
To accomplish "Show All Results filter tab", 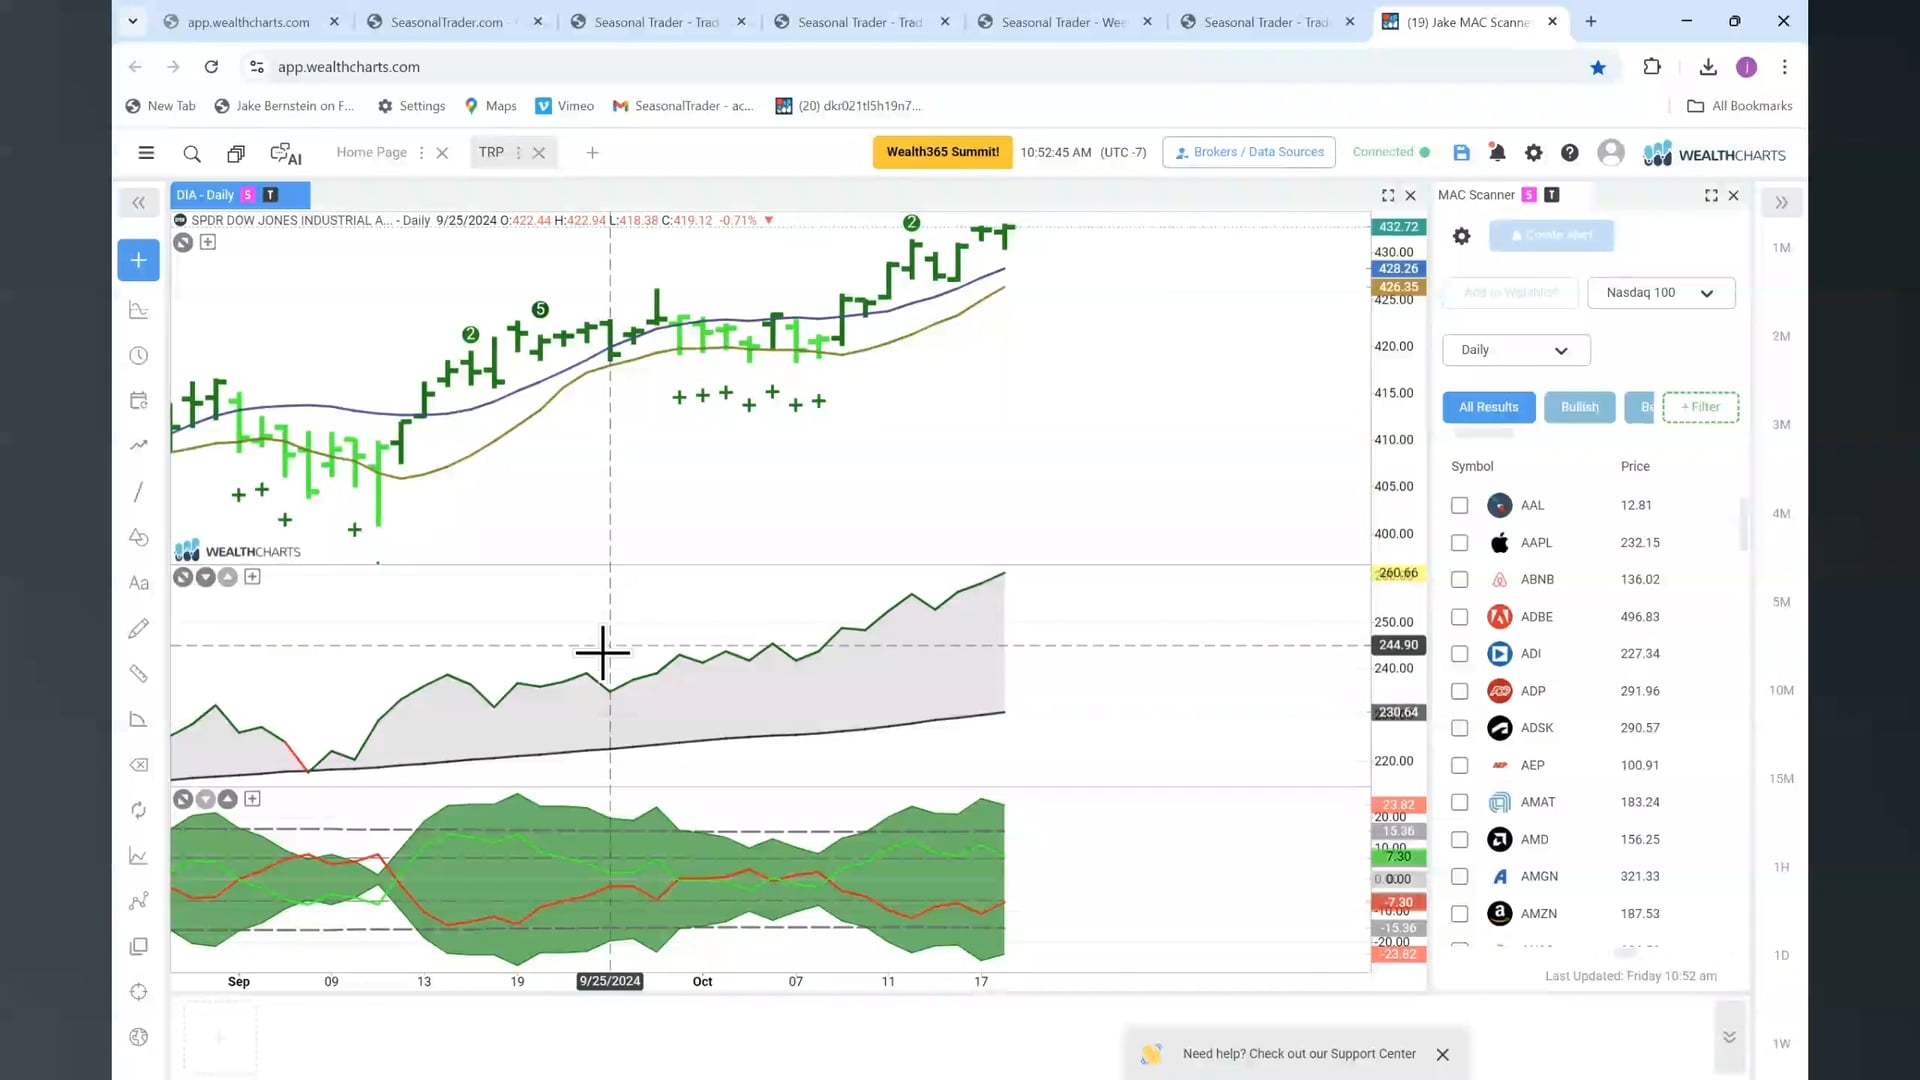I will pyautogui.click(x=1488, y=407).
